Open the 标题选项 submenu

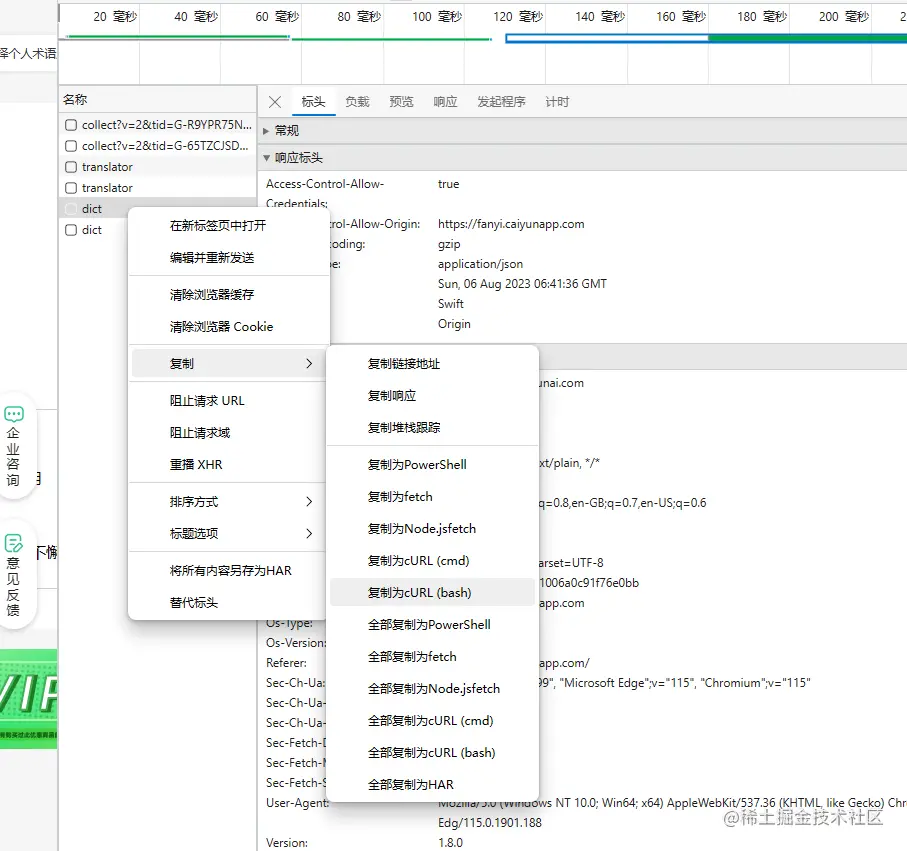228,533
